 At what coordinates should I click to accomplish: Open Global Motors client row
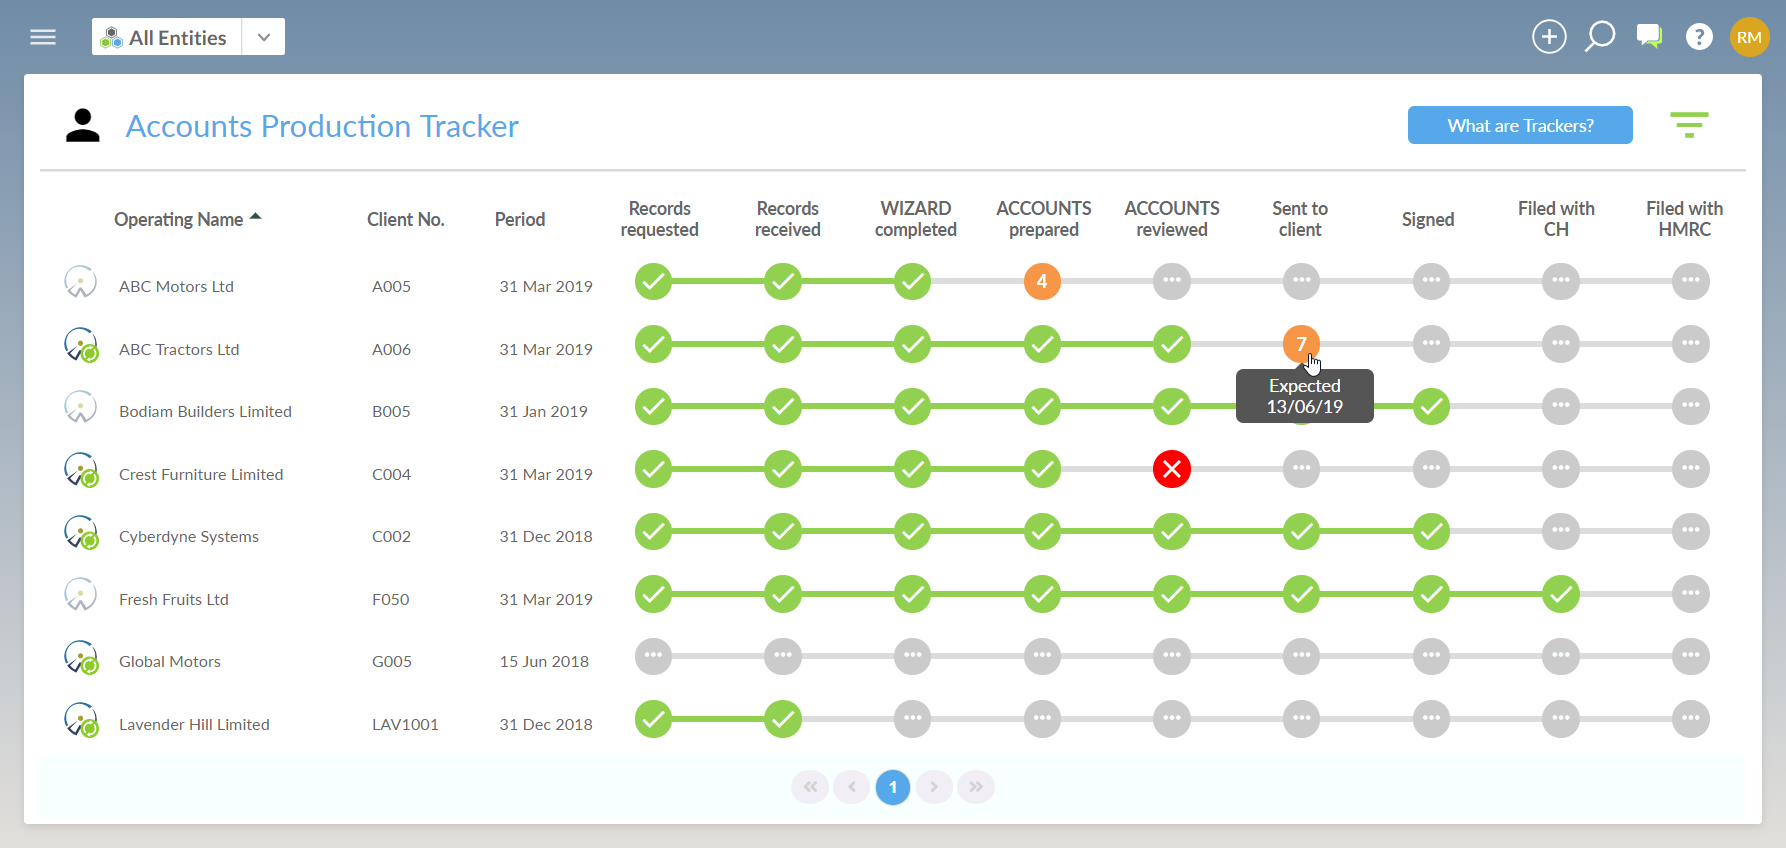click(170, 661)
